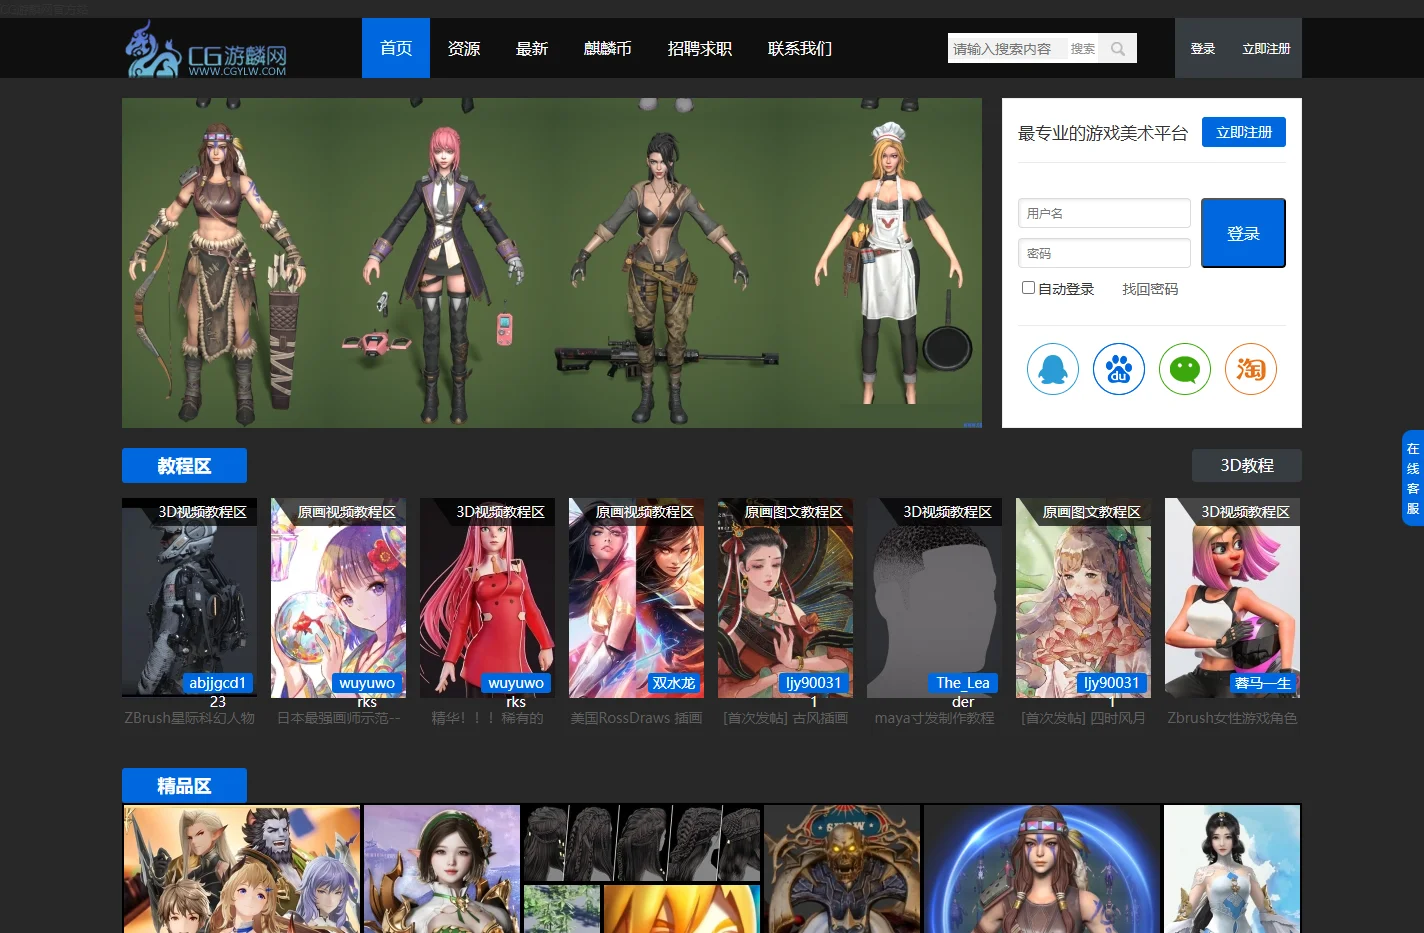Click the 找回密码 link
This screenshot has width=1424, height=933.
[x=1150, y=289]
